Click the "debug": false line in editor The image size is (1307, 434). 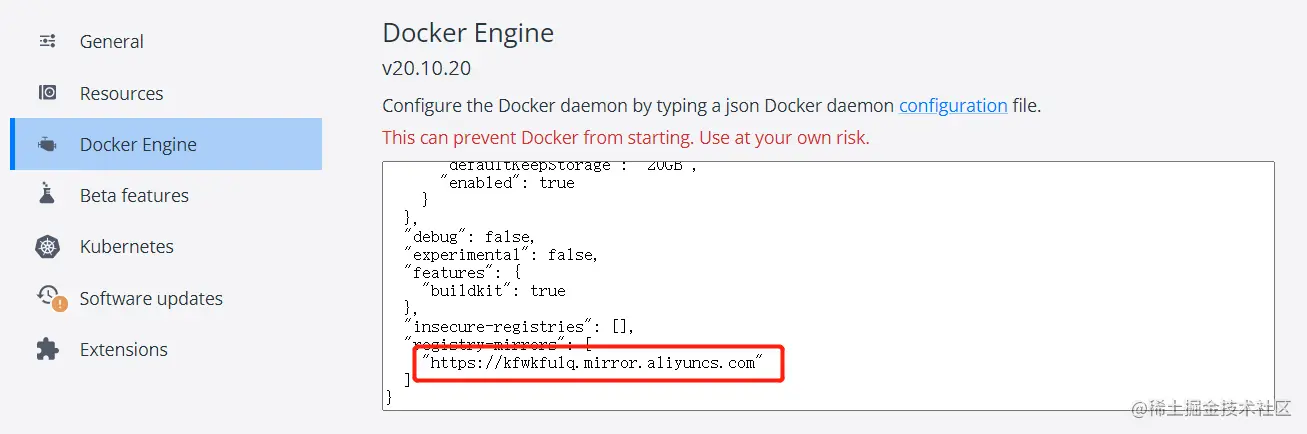(470, 237)
